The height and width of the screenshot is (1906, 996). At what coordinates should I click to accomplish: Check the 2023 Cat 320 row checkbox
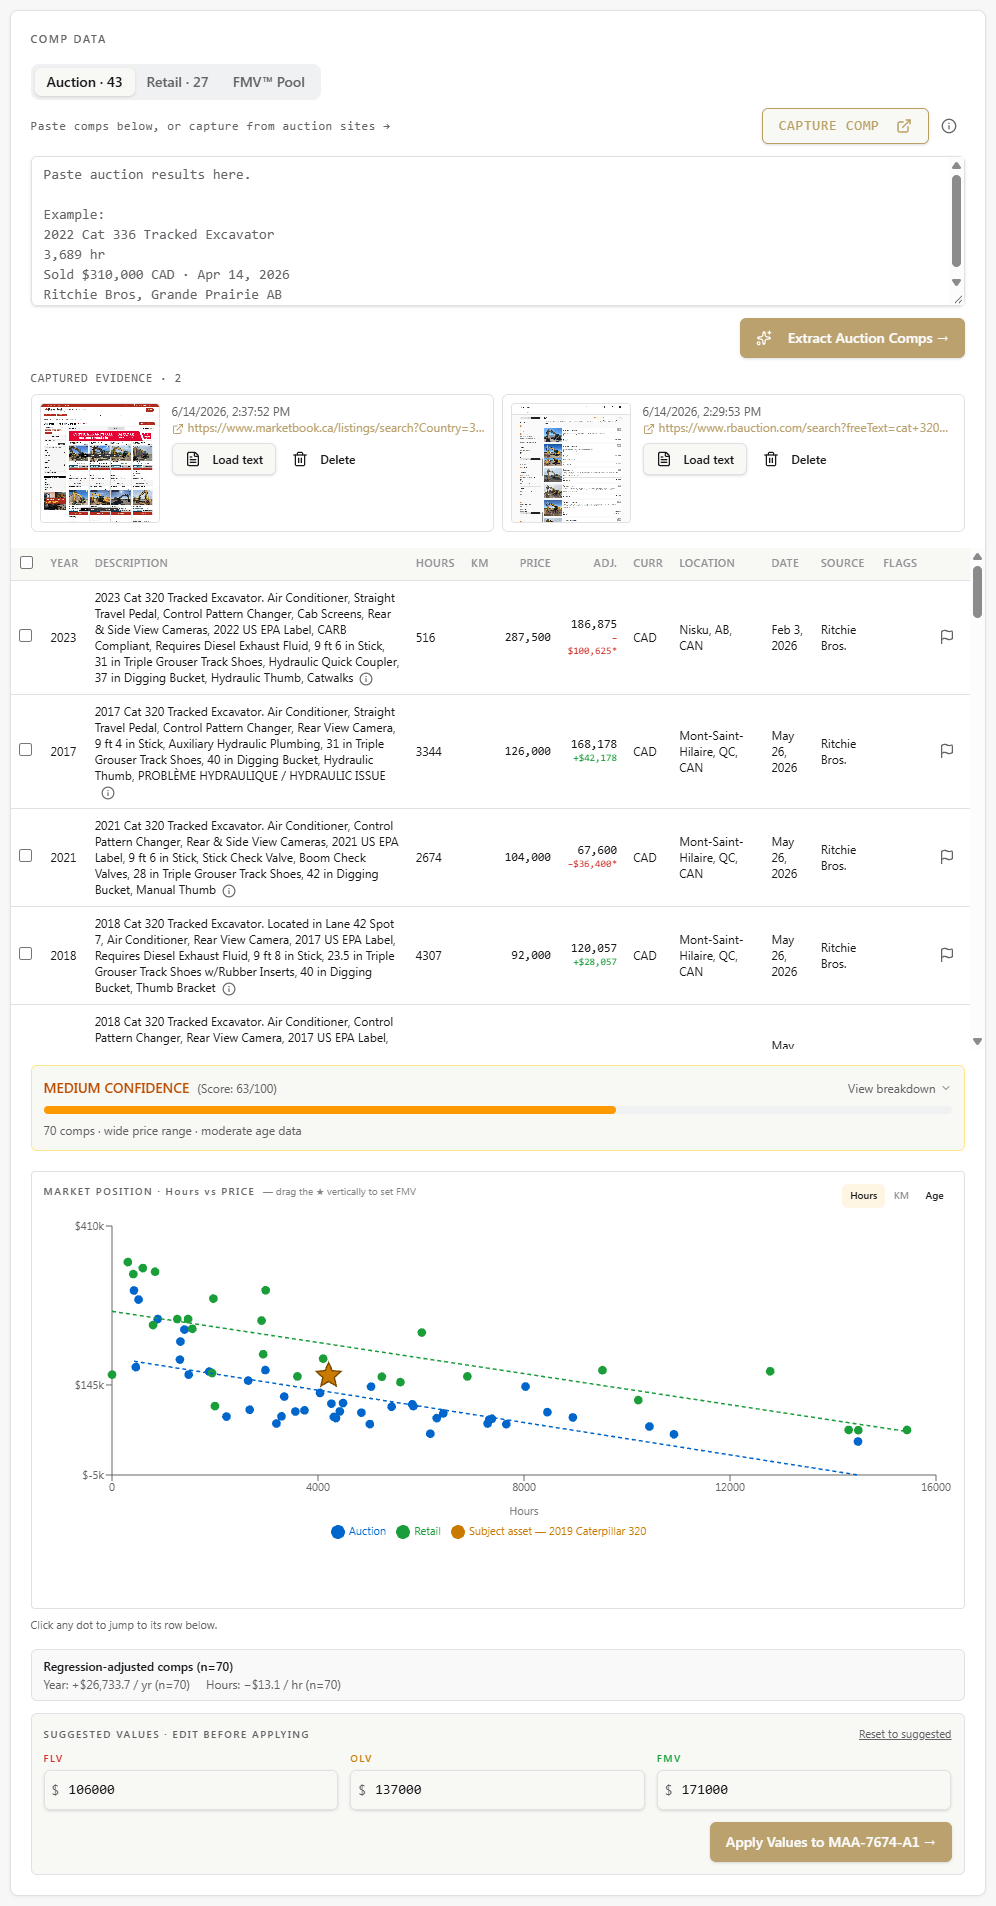[x=26, y=636]
